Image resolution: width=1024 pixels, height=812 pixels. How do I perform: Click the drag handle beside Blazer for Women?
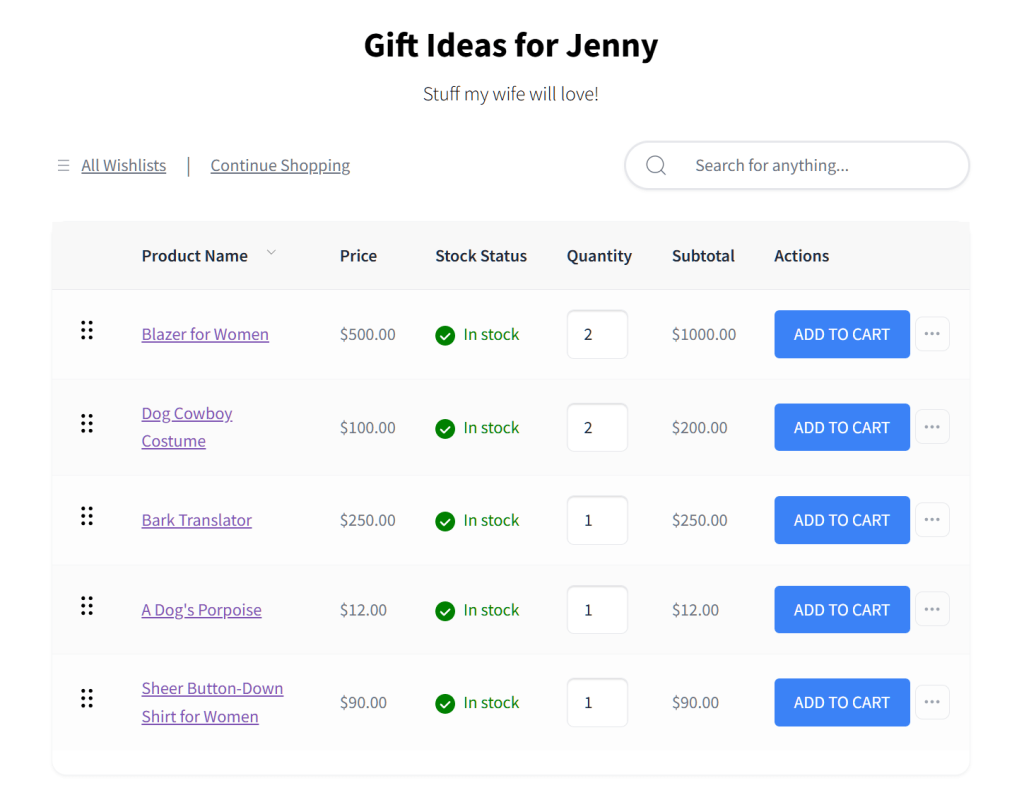87,328
